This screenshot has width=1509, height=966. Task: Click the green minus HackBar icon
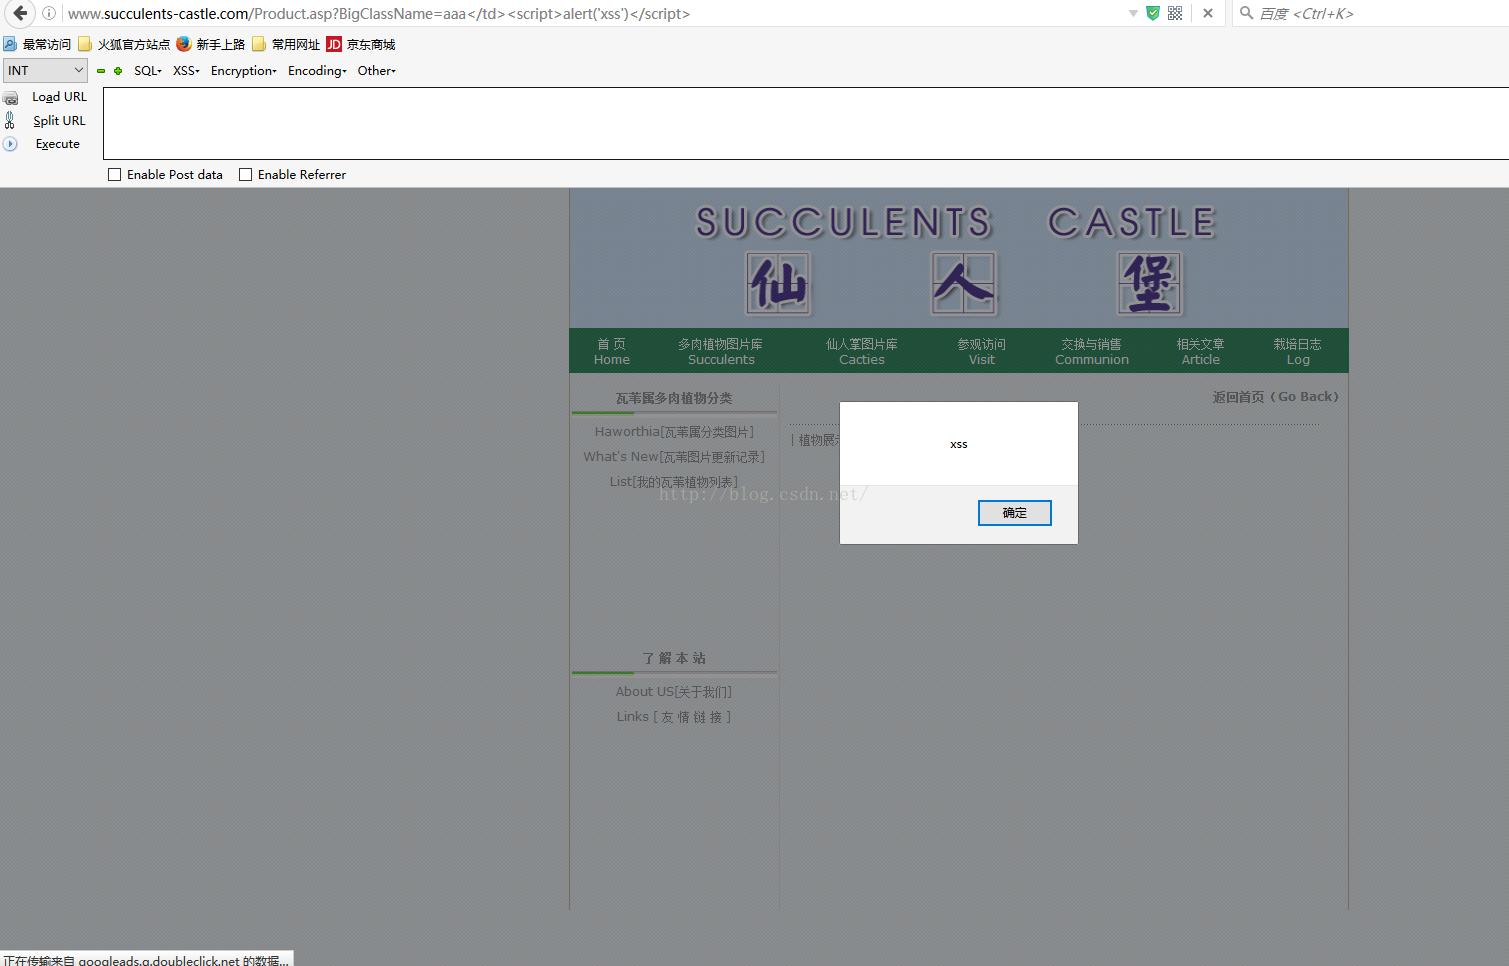tap(101, 71)
